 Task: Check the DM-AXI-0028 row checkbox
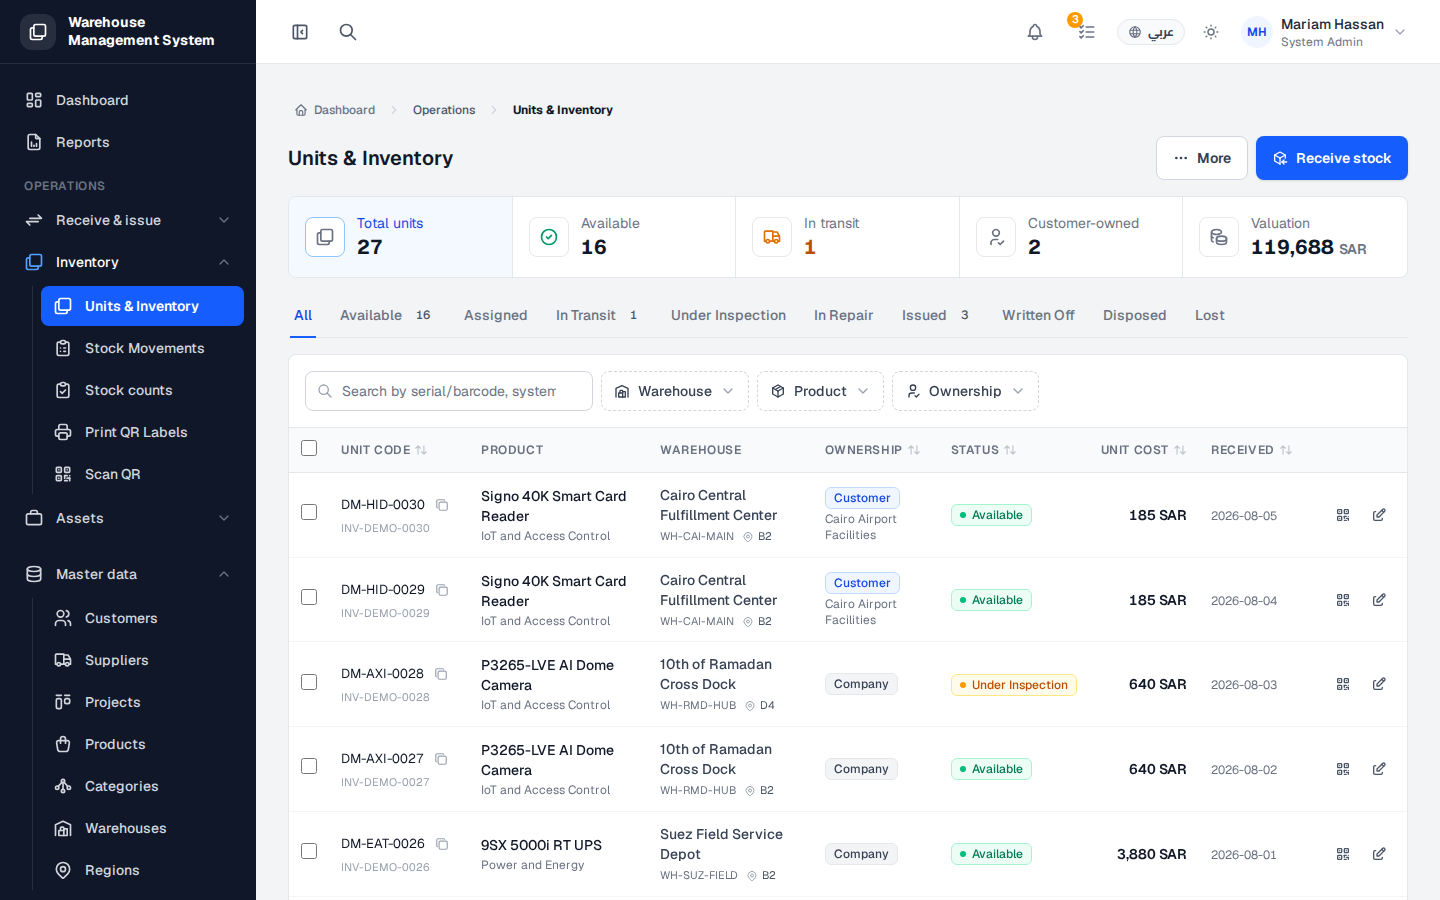point(309,682)
